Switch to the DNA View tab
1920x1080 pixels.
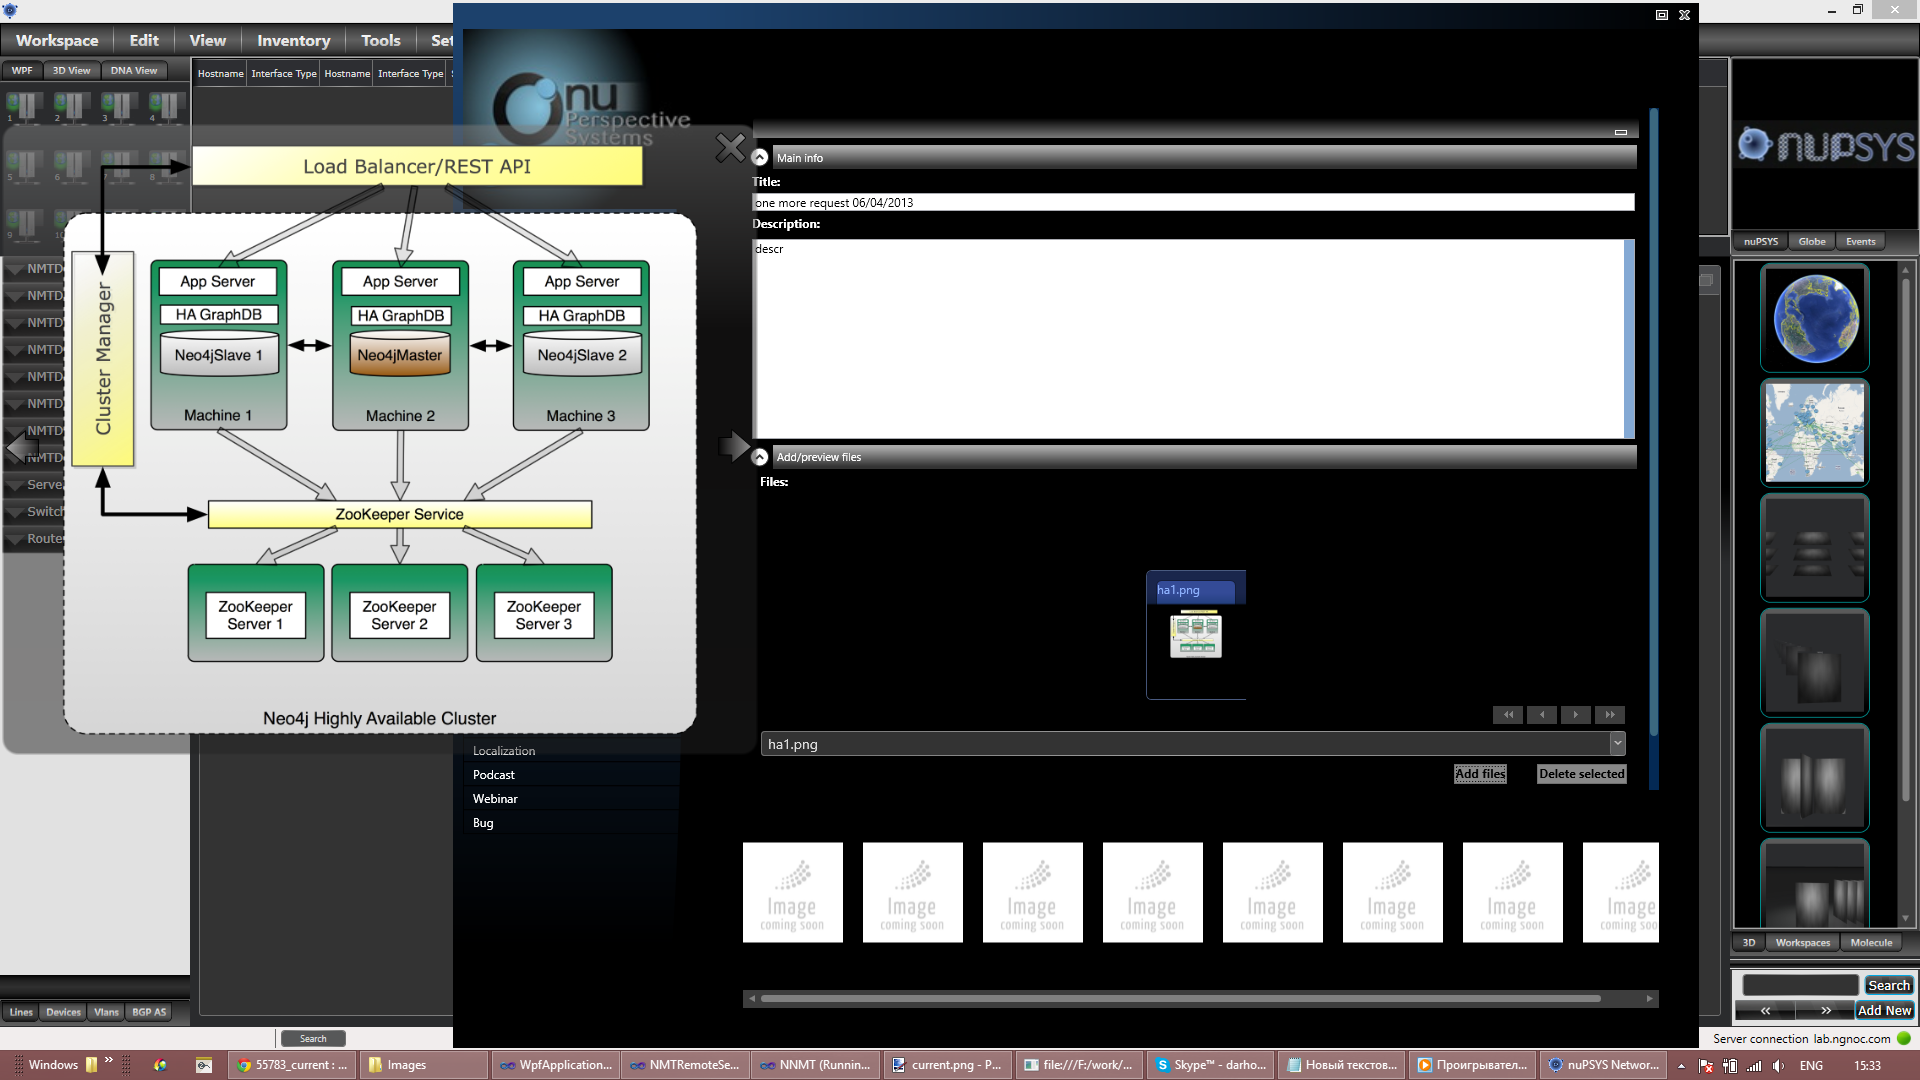(x=133, y=71)
